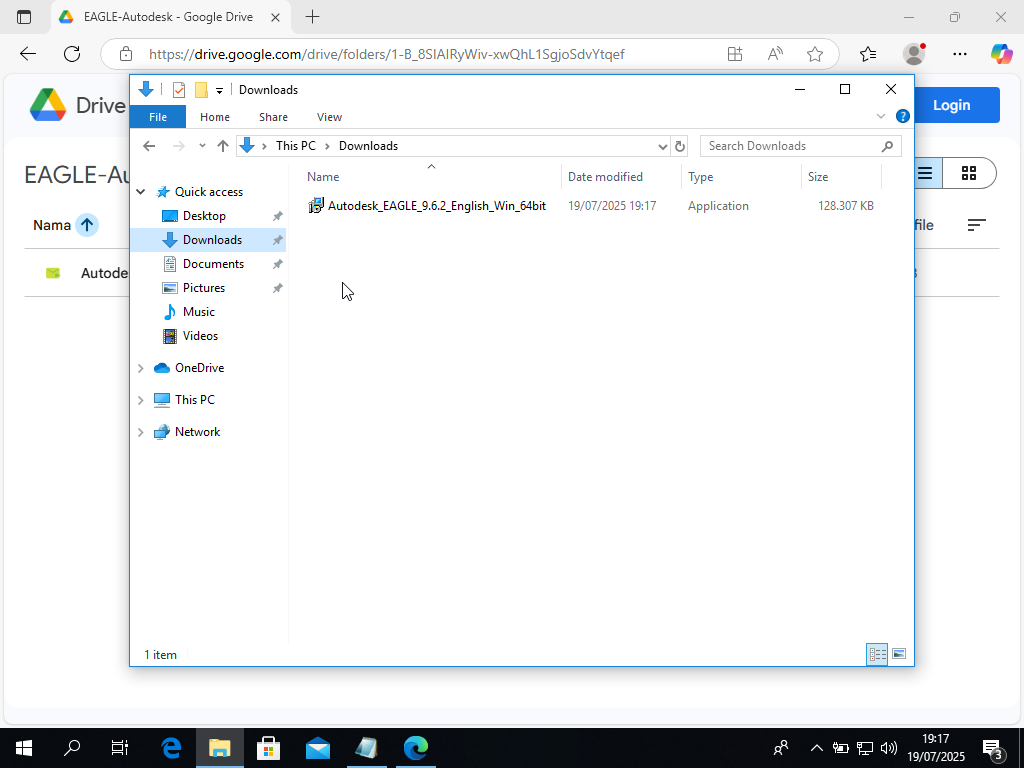Open Microsoft Store from the taskbar
The width and height of the screenshot is (1024, 768).
click(x=268, y=748)
